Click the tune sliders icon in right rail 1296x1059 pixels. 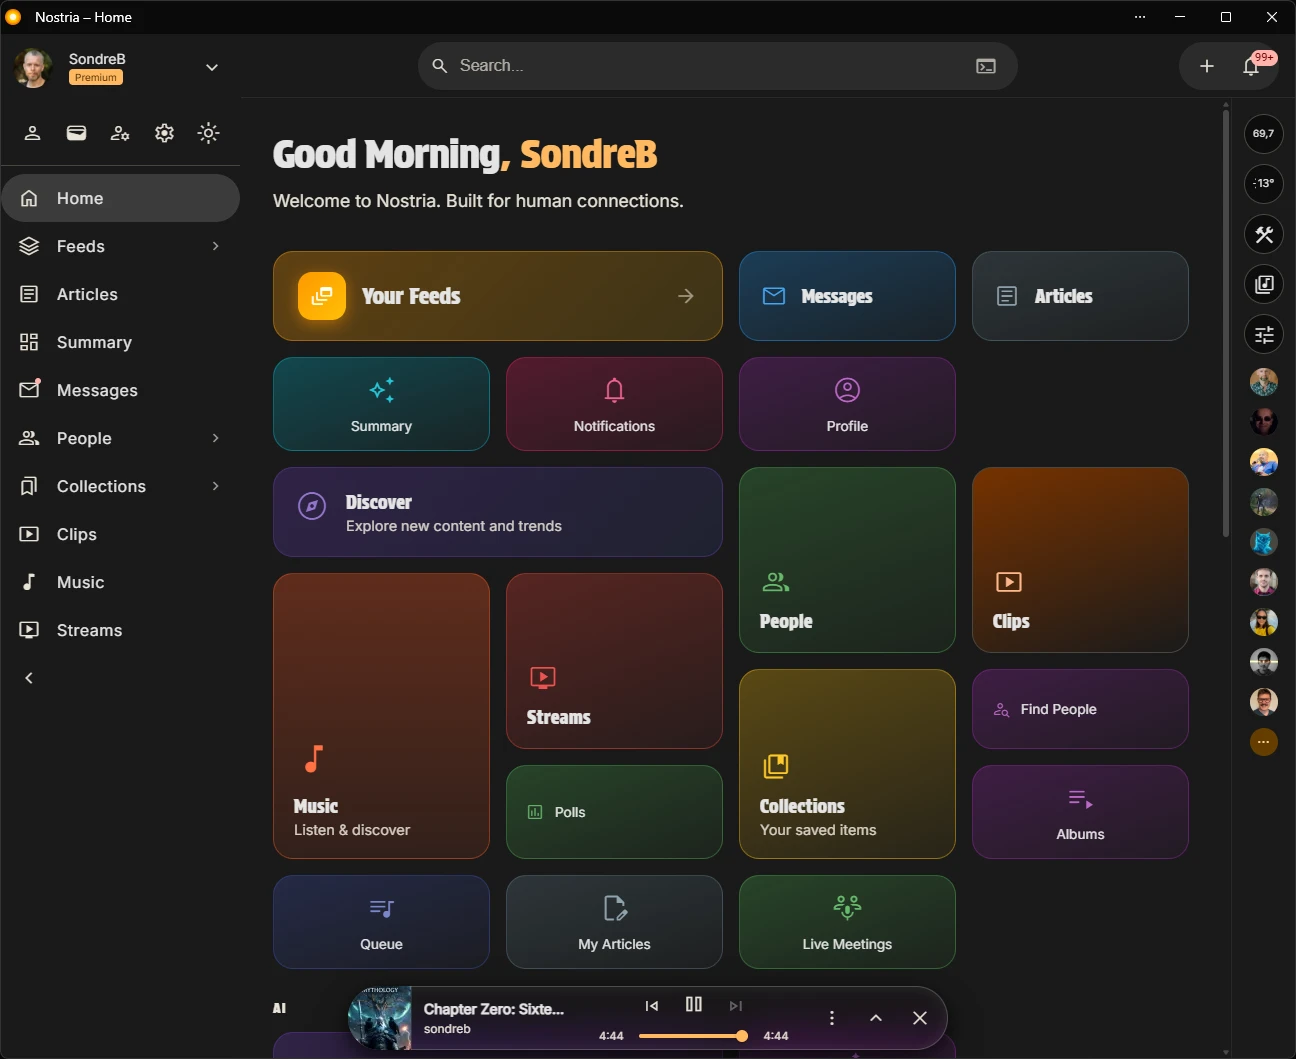1264,334
